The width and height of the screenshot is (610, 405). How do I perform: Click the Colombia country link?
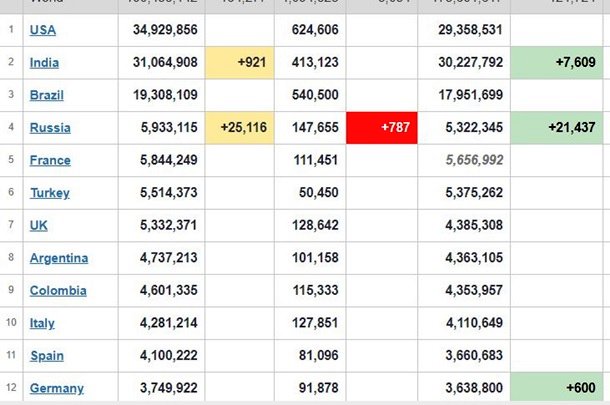[x=58, y=291]
